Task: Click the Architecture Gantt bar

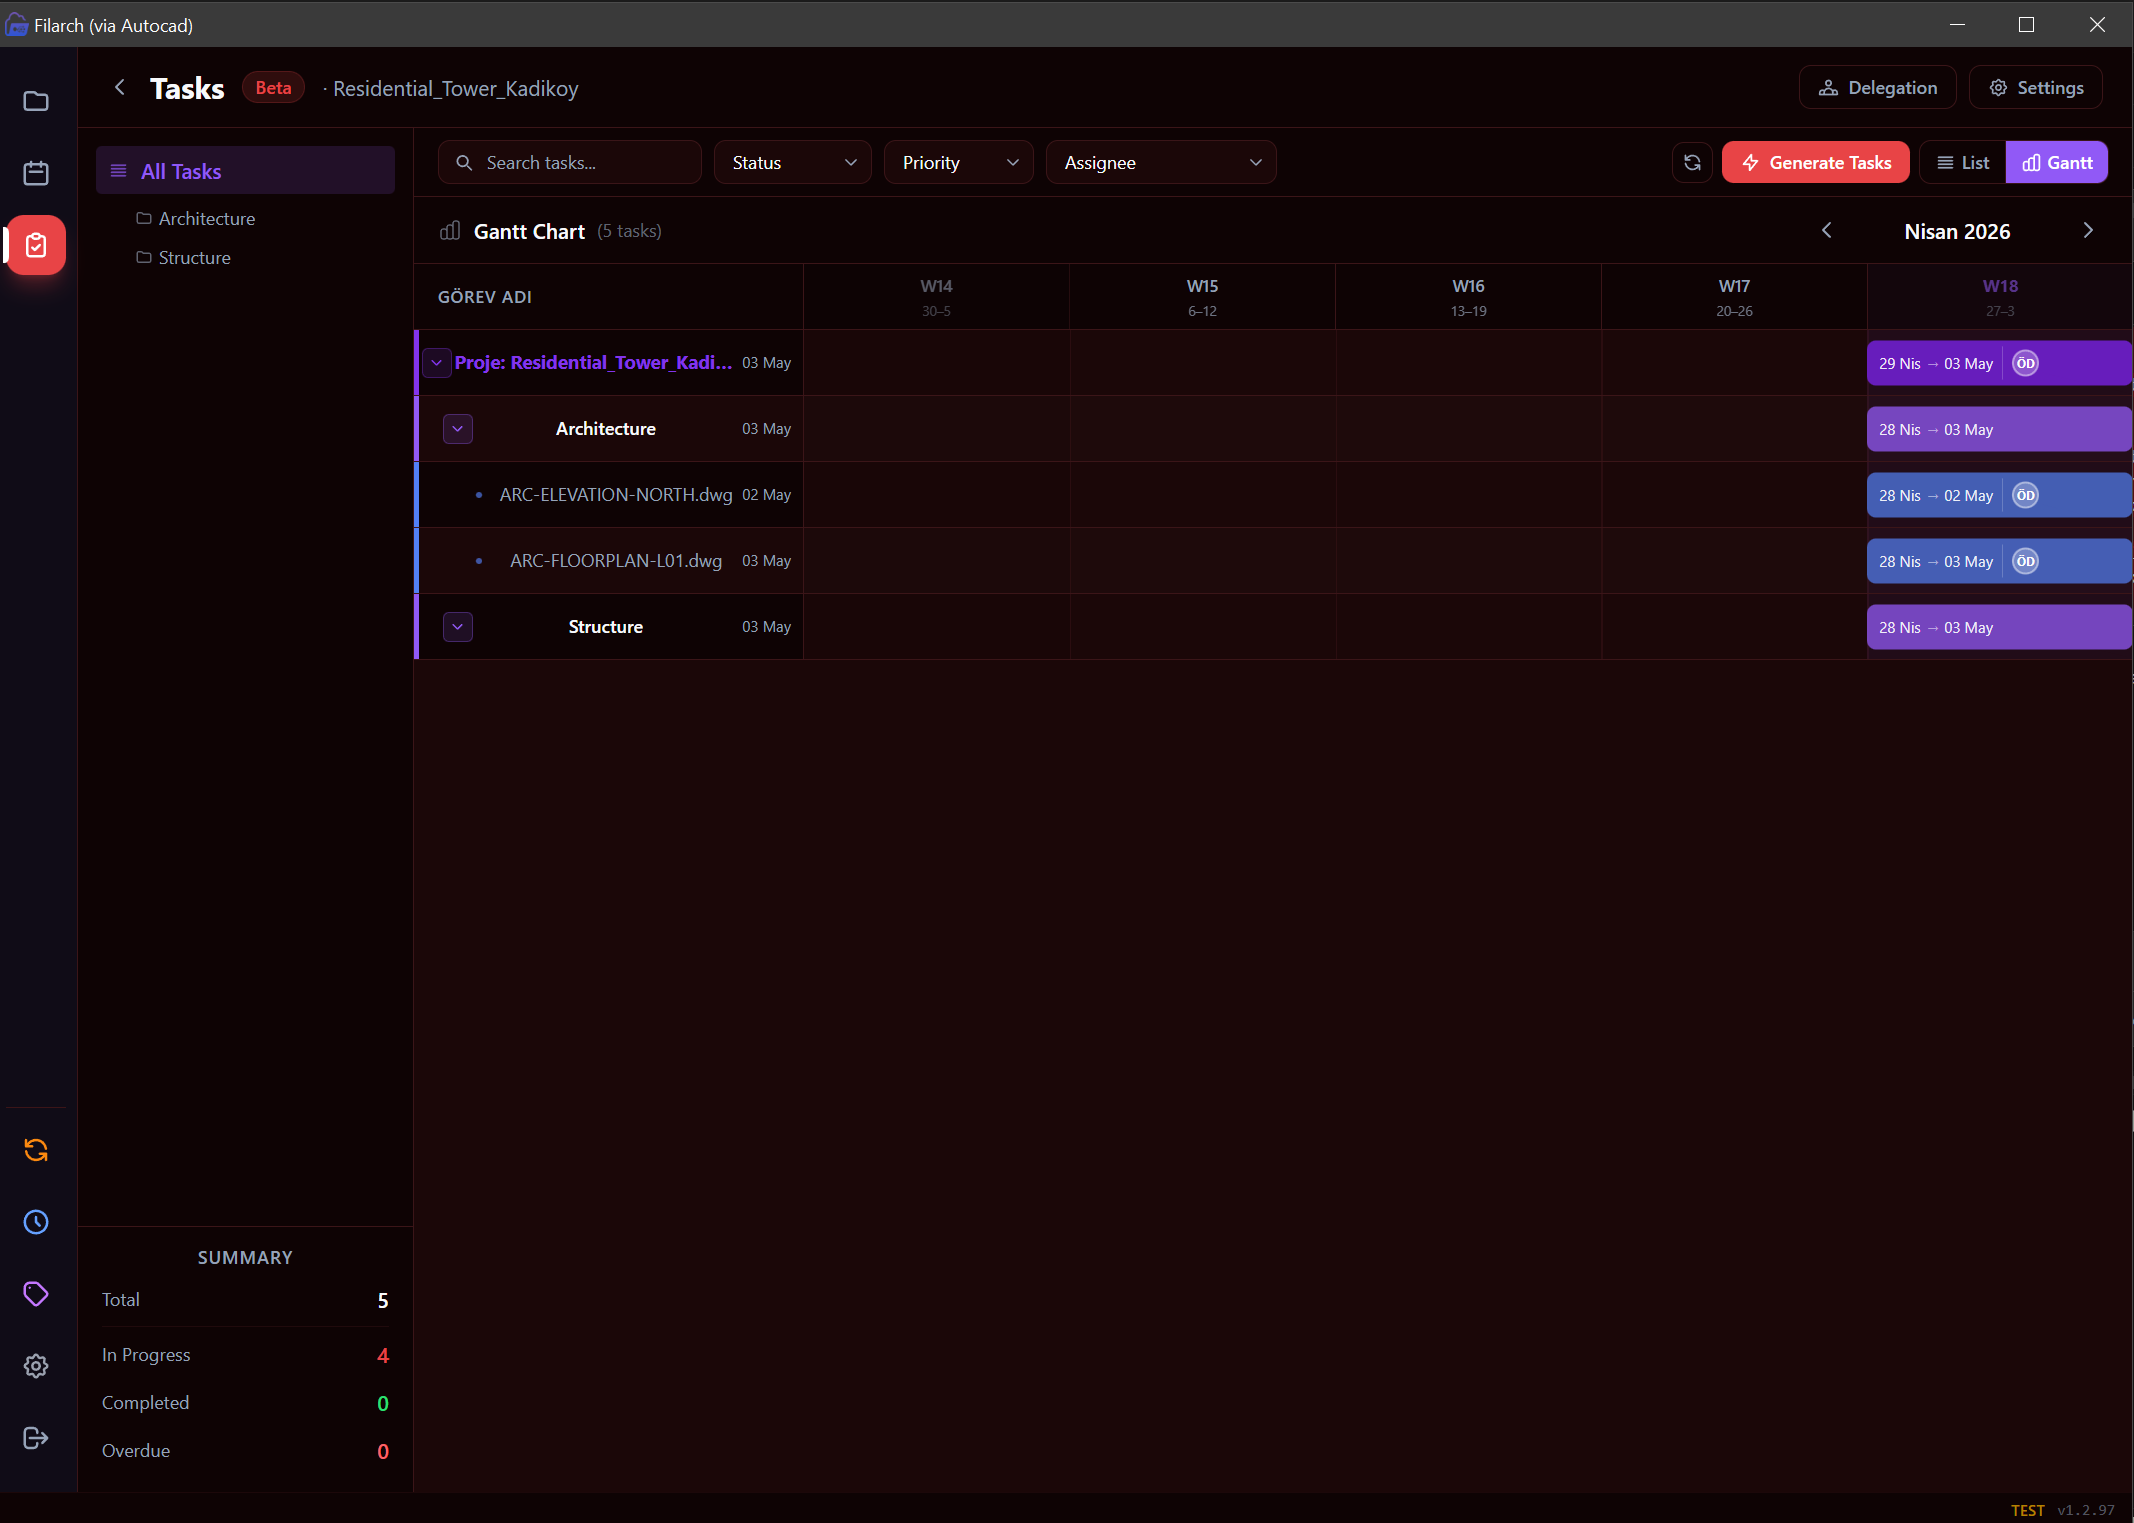Action: 1999,429
